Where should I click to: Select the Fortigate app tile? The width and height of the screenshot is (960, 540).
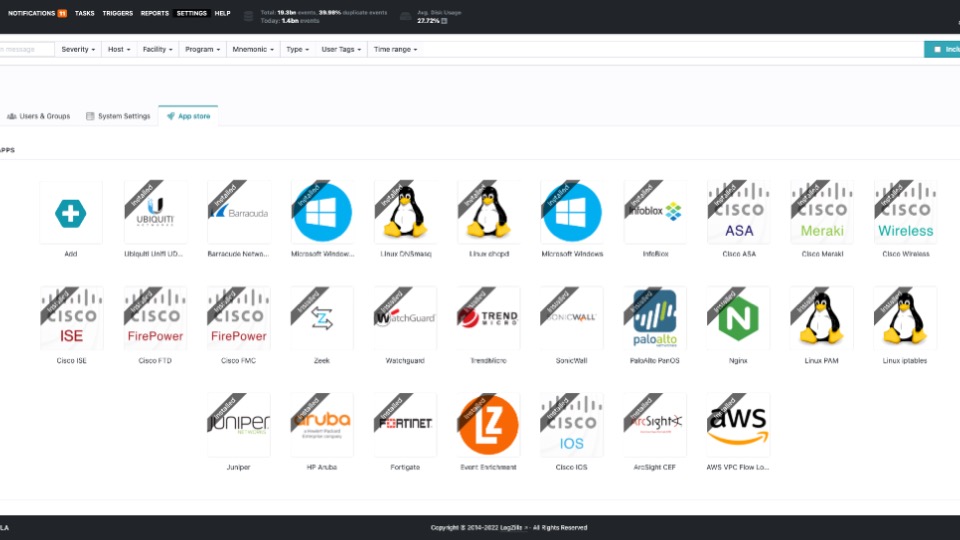tap(405, 424)
